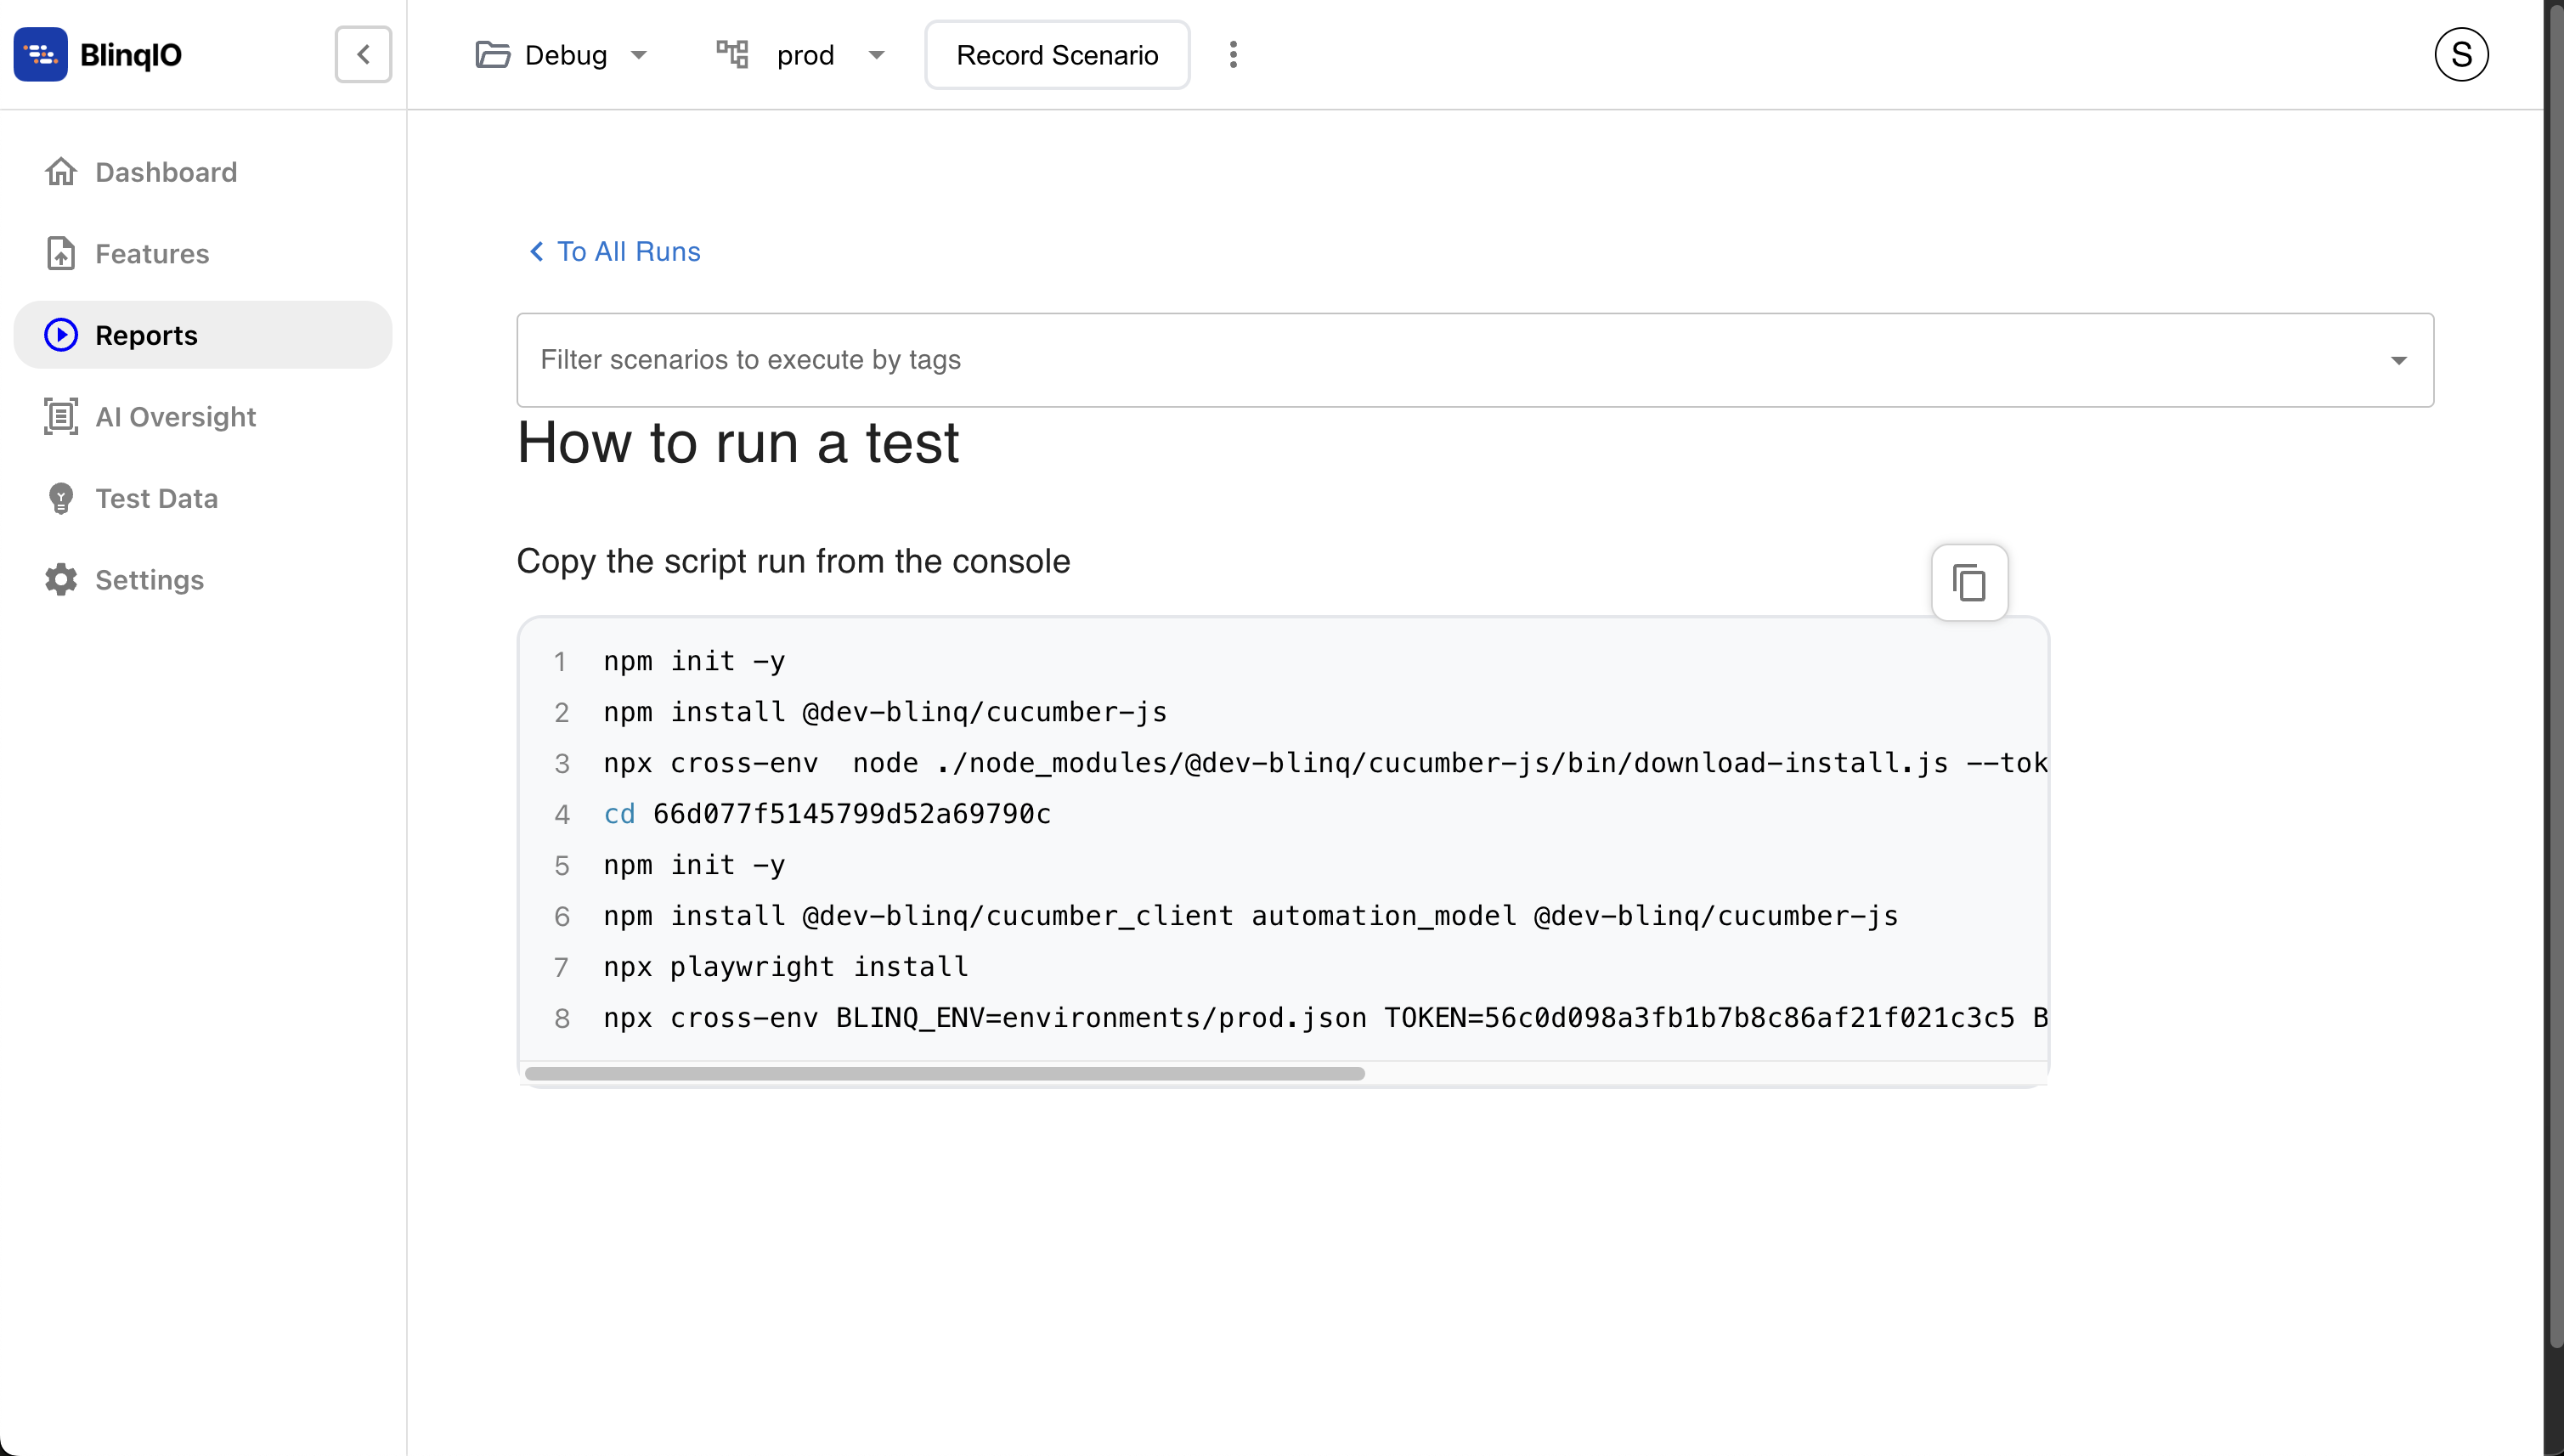Click the Reports play-circle icon
Image resolution: width=2564 pixels, height=1456 pixels.
[x=61, y=335]
